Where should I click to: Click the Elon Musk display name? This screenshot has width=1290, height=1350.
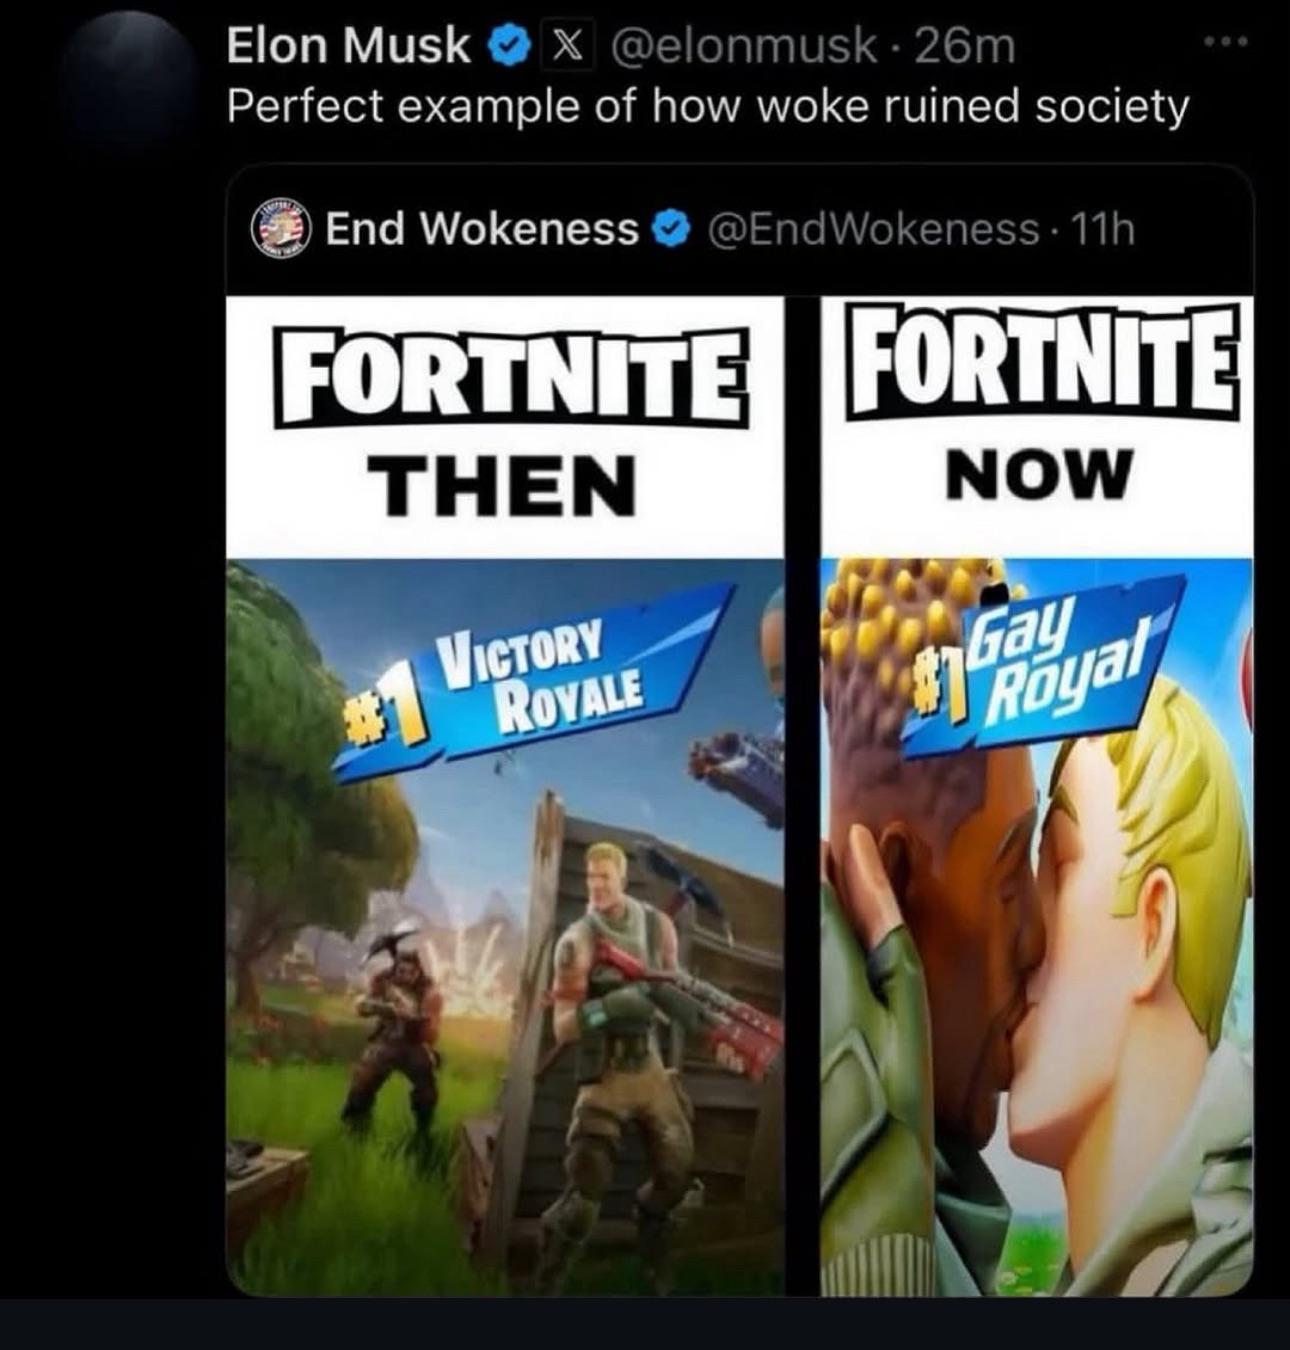[x=349, y=45]
